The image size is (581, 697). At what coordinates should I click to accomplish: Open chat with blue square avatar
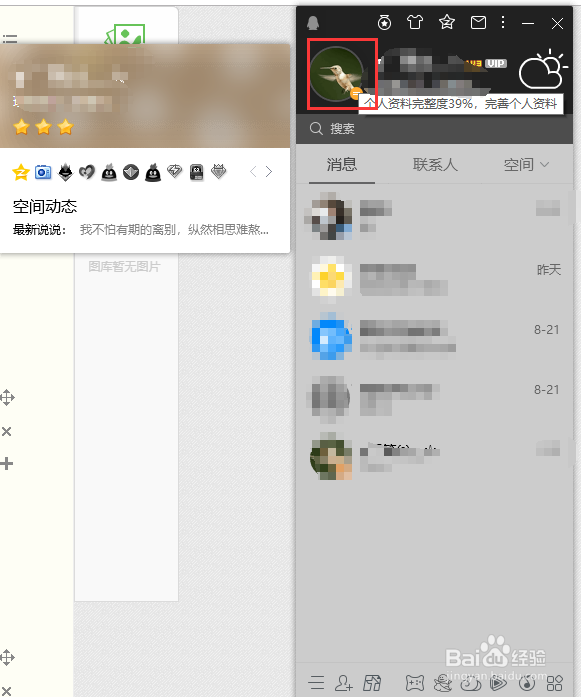[331, 337]
